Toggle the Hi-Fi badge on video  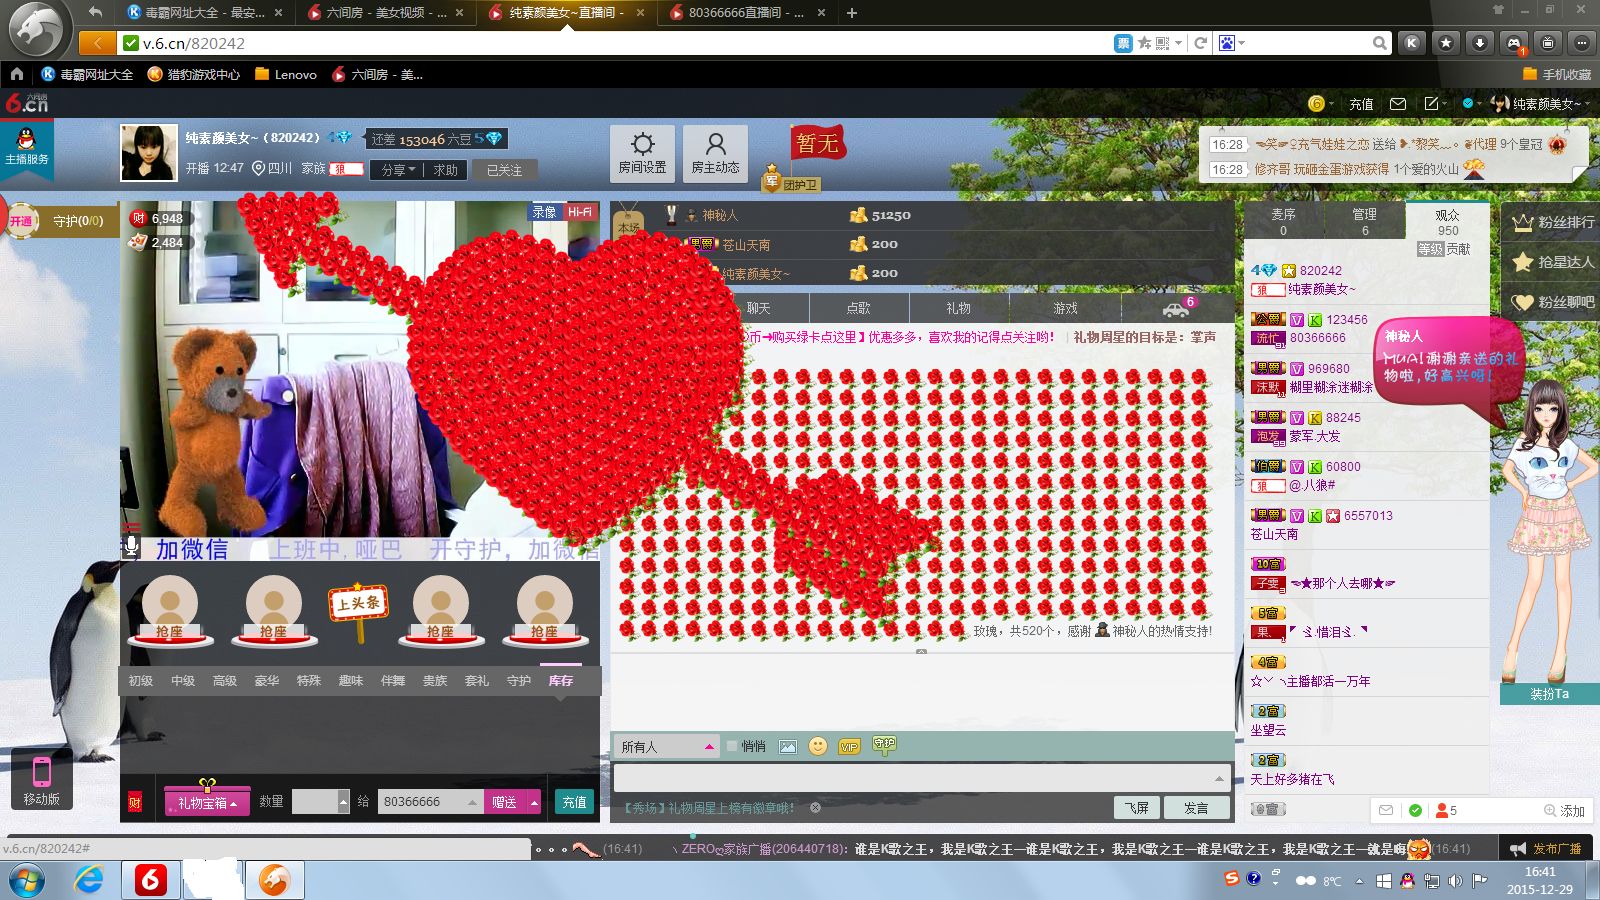point(579,212)
